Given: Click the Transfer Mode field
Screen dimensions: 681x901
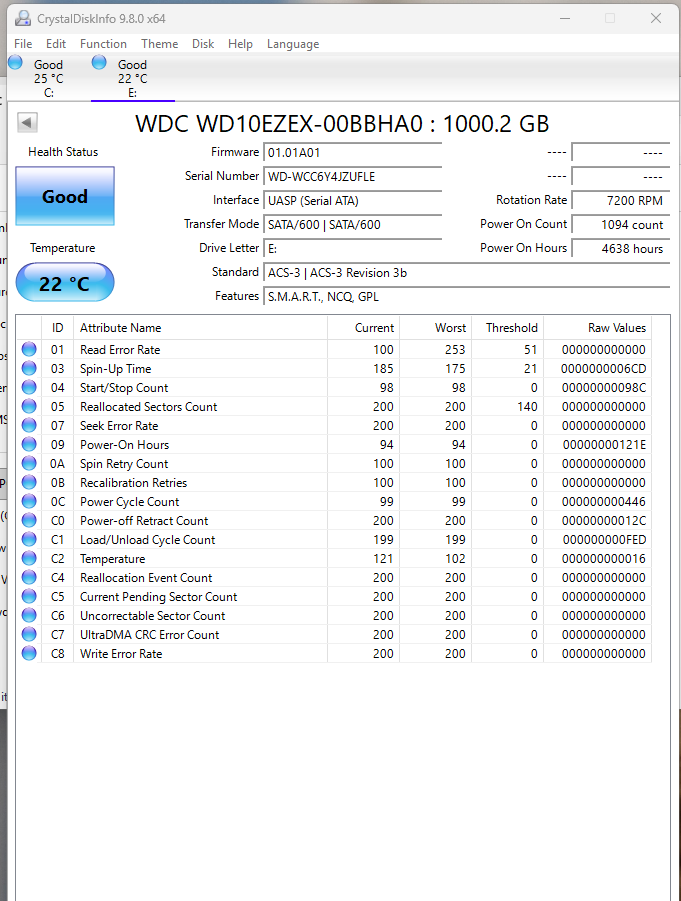Looking at the screenshot, I should pos(352,225).
